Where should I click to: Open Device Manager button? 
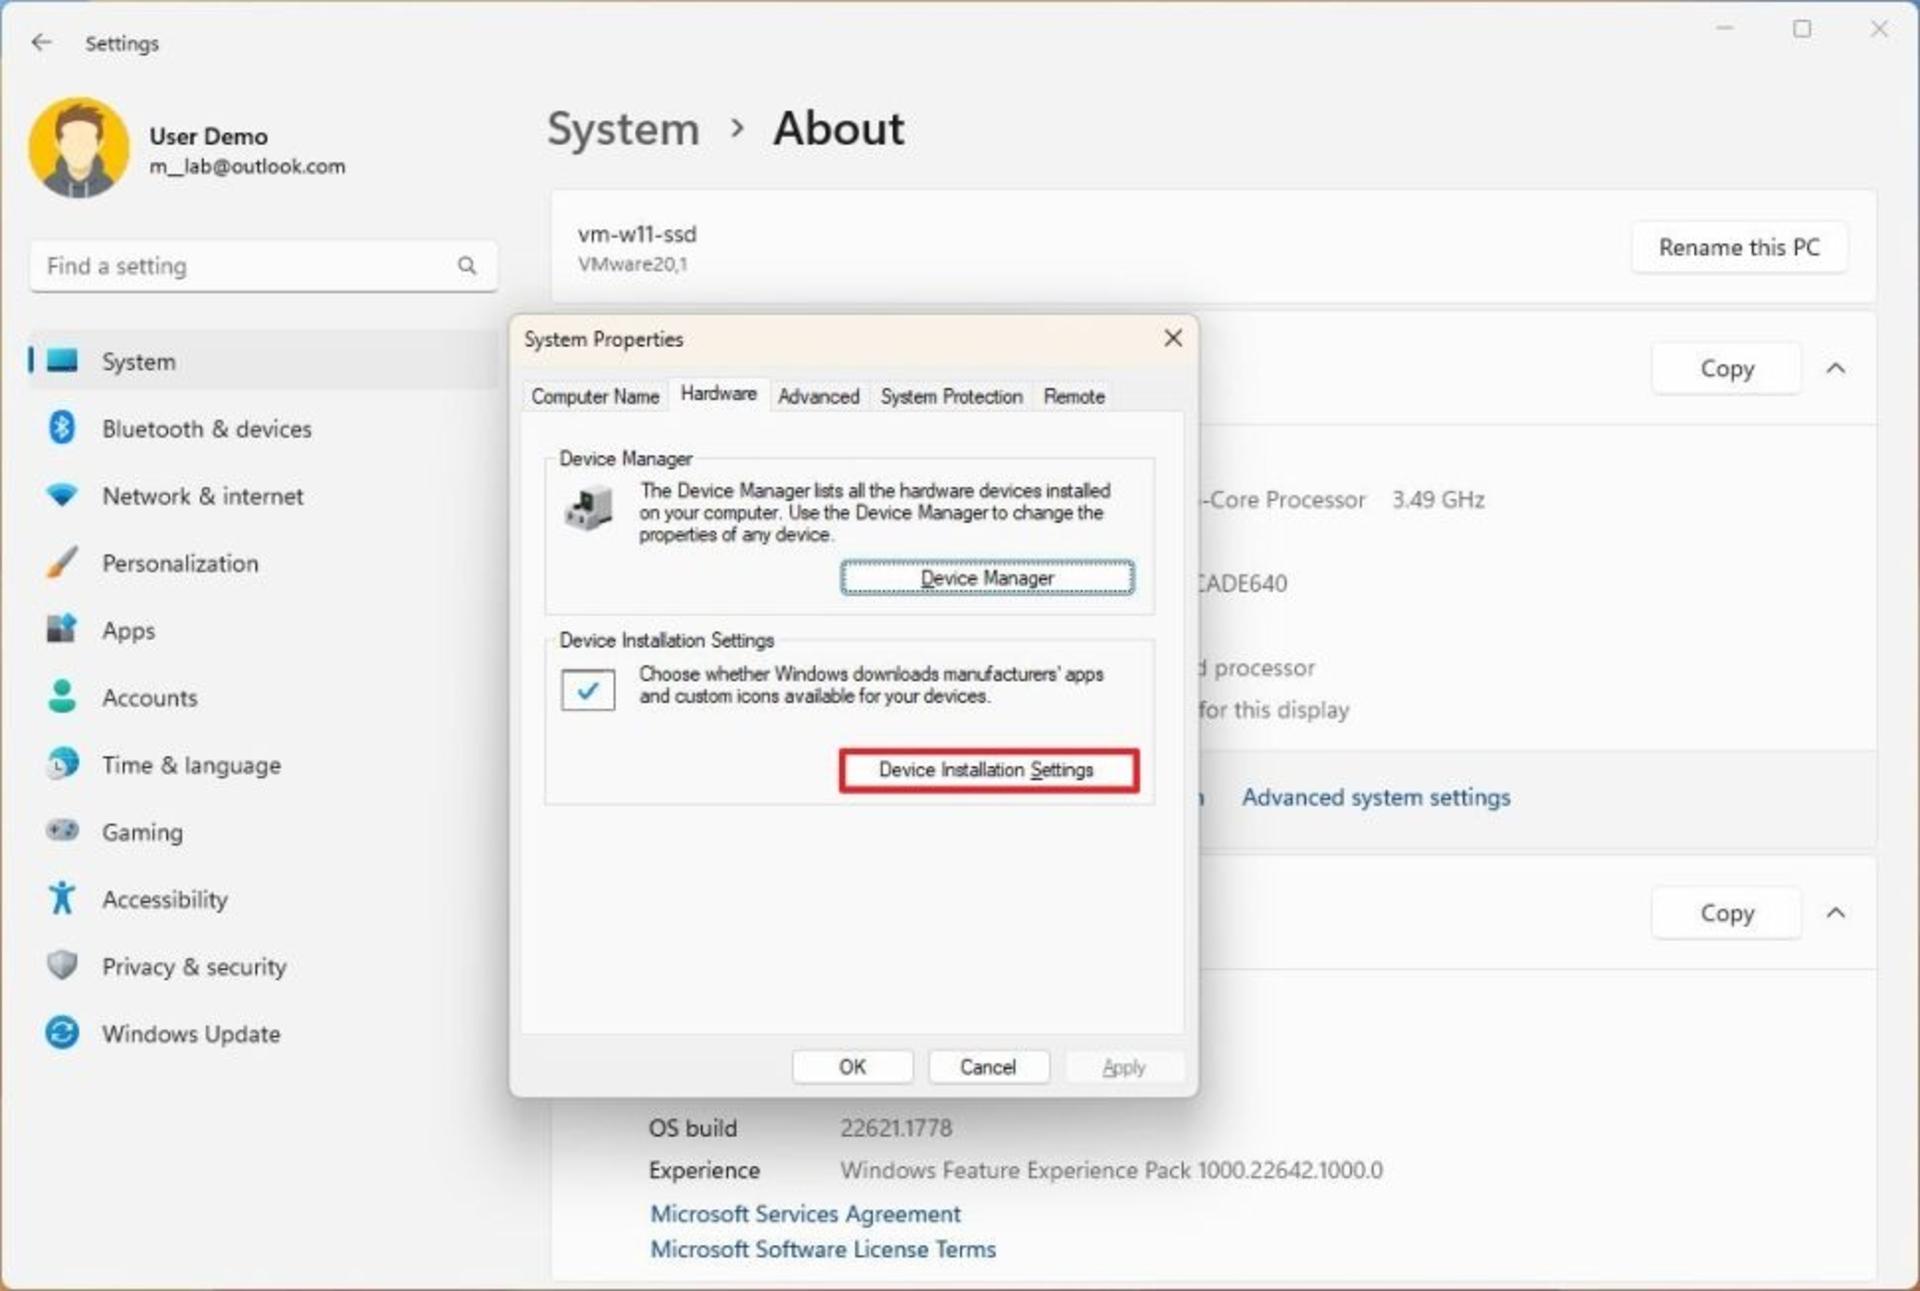click(987, 578)
